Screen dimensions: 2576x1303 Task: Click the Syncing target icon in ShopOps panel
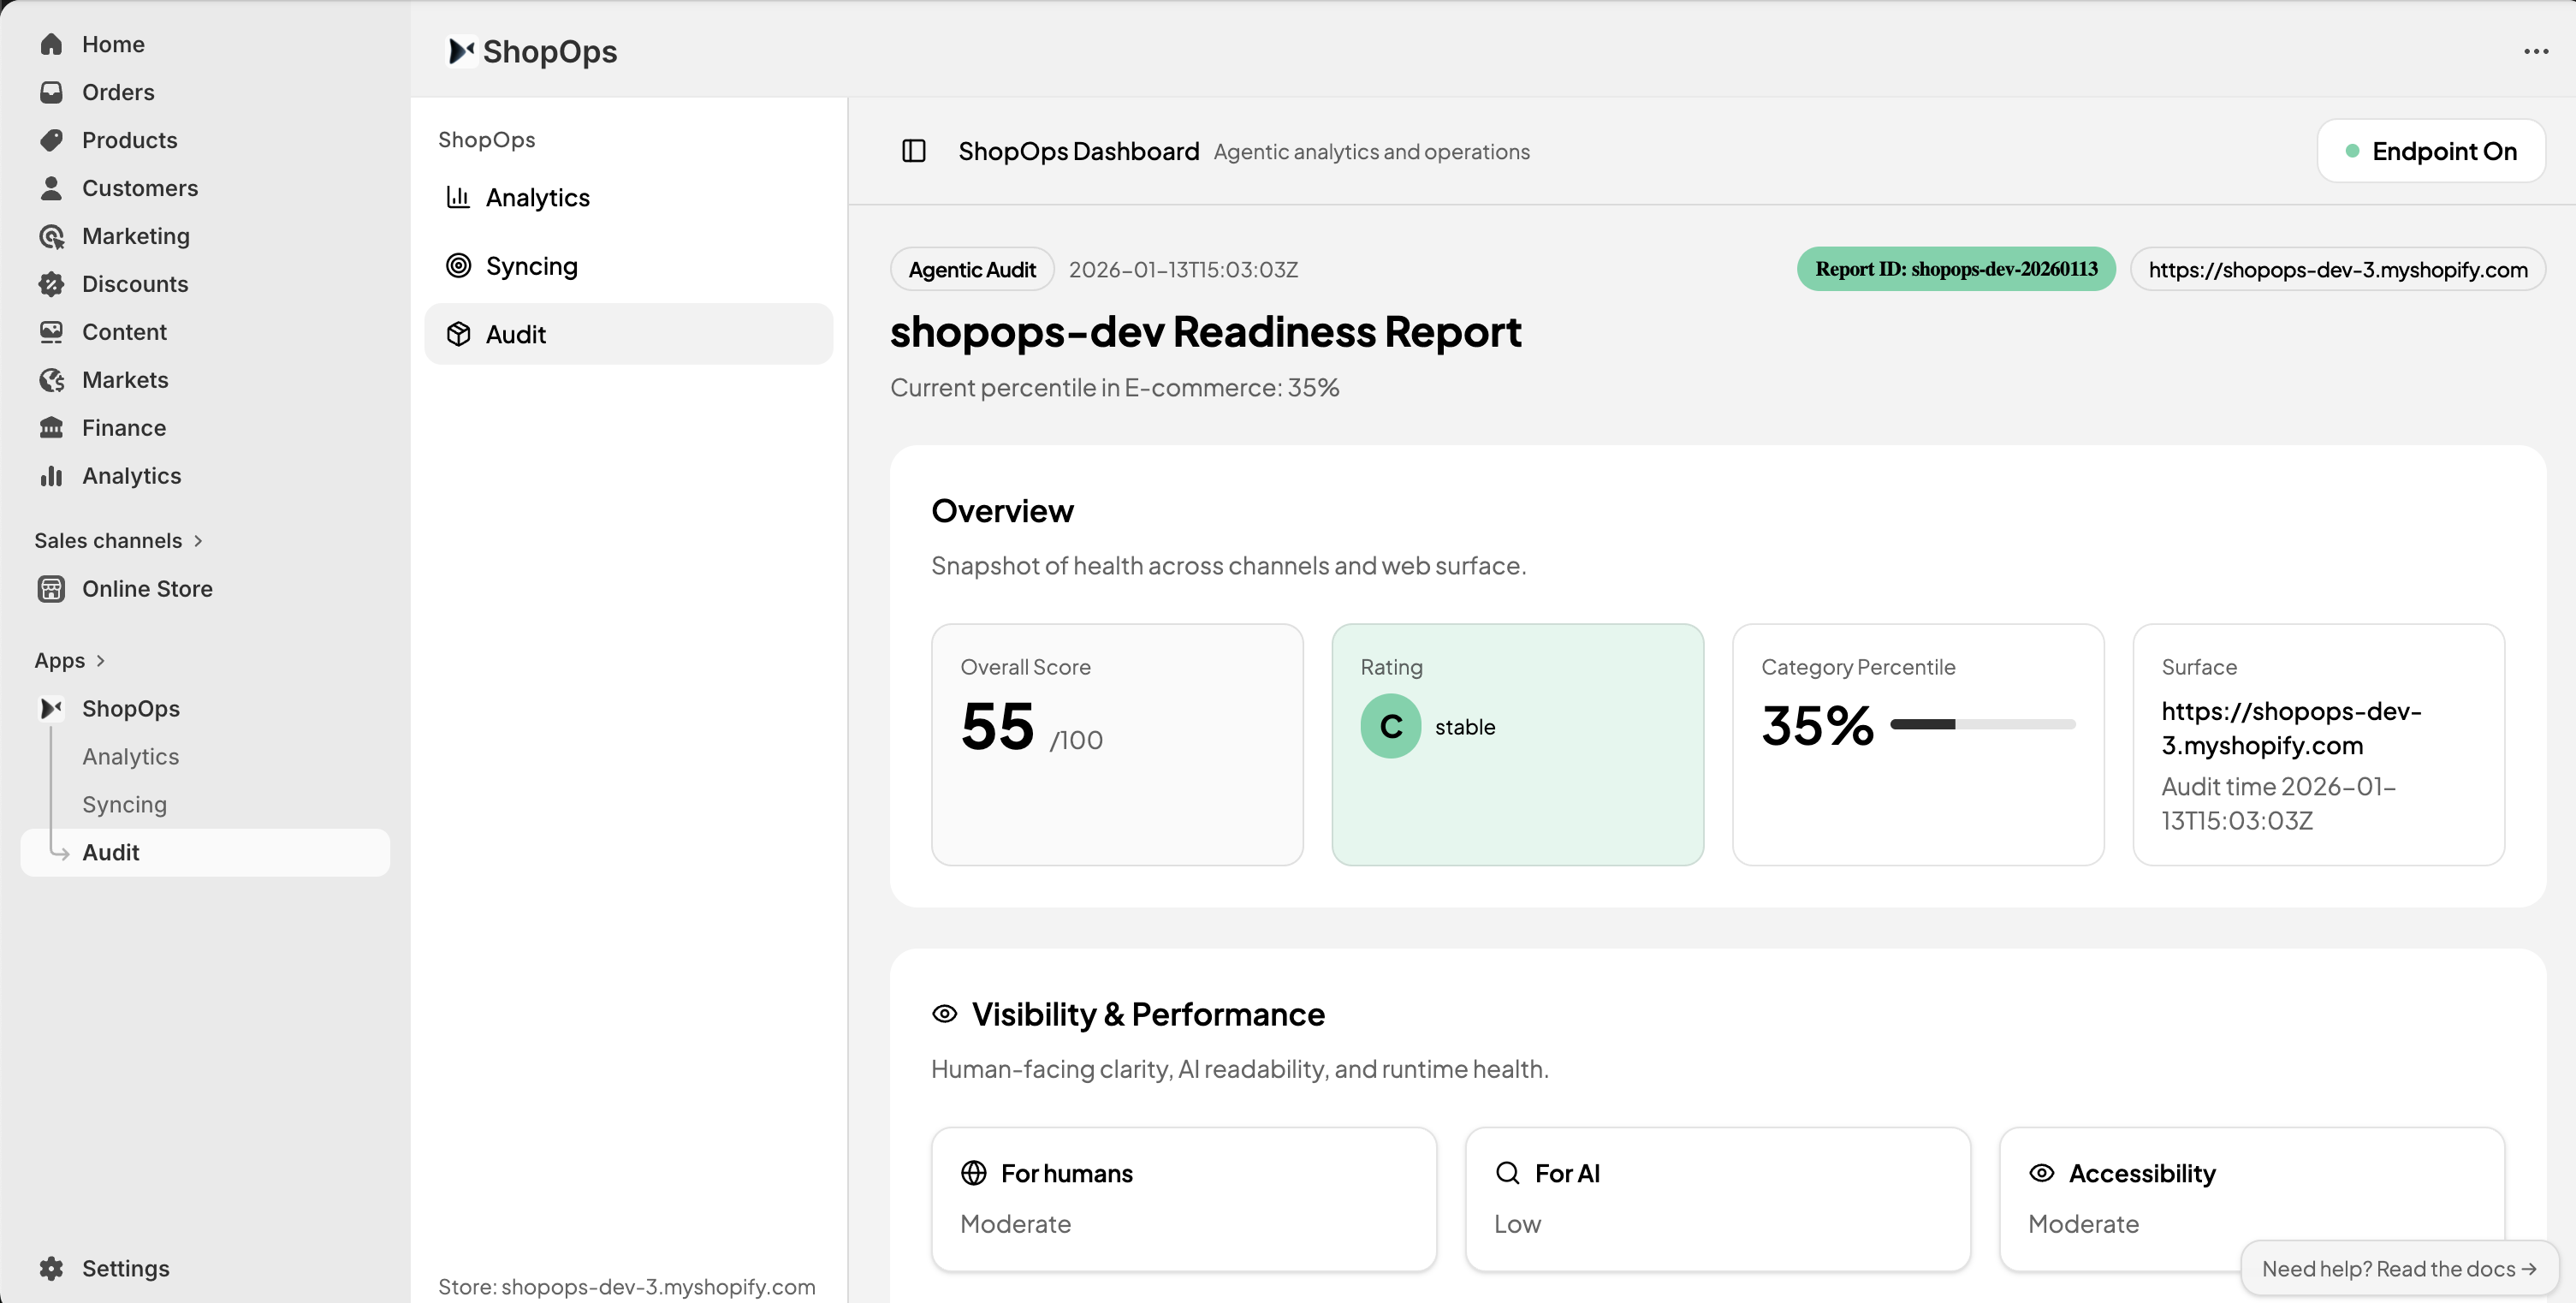(459, 265)
